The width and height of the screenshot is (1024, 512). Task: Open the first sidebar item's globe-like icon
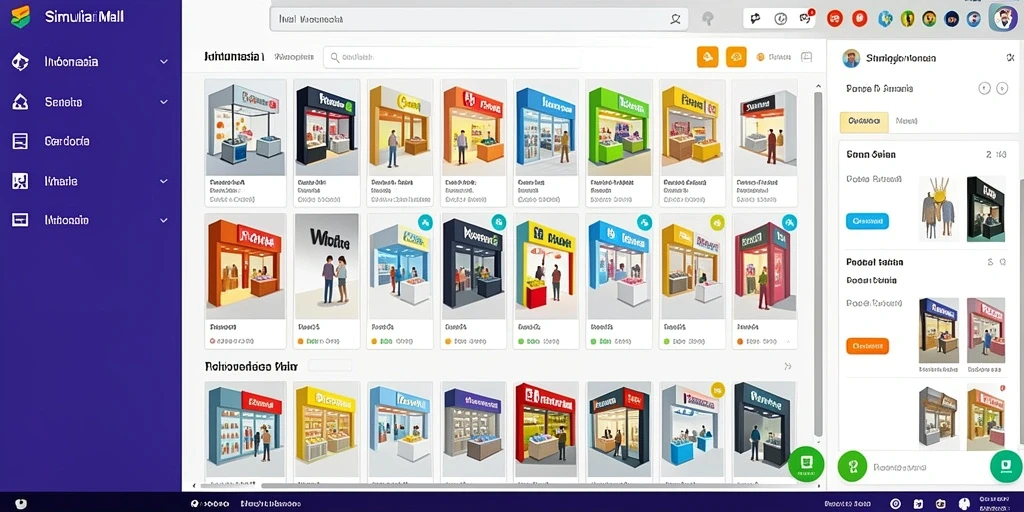point(20,62)
